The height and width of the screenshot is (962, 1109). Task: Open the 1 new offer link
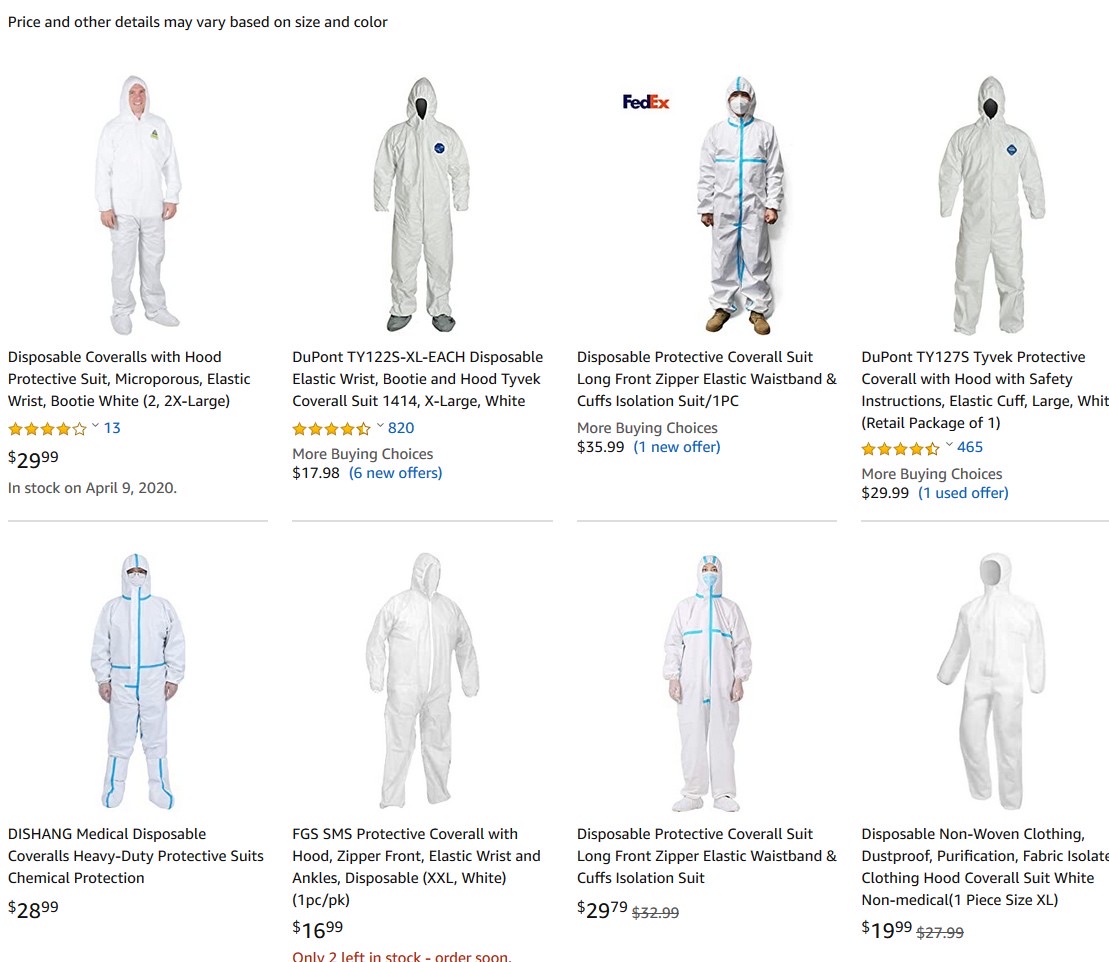(677, 447)
